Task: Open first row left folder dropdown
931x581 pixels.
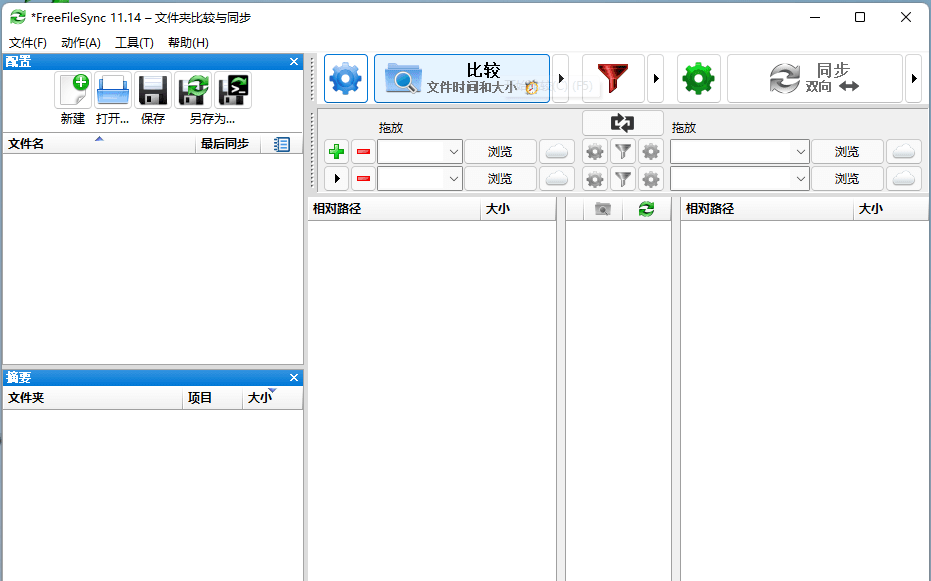Action: click(x=454, y=152)
